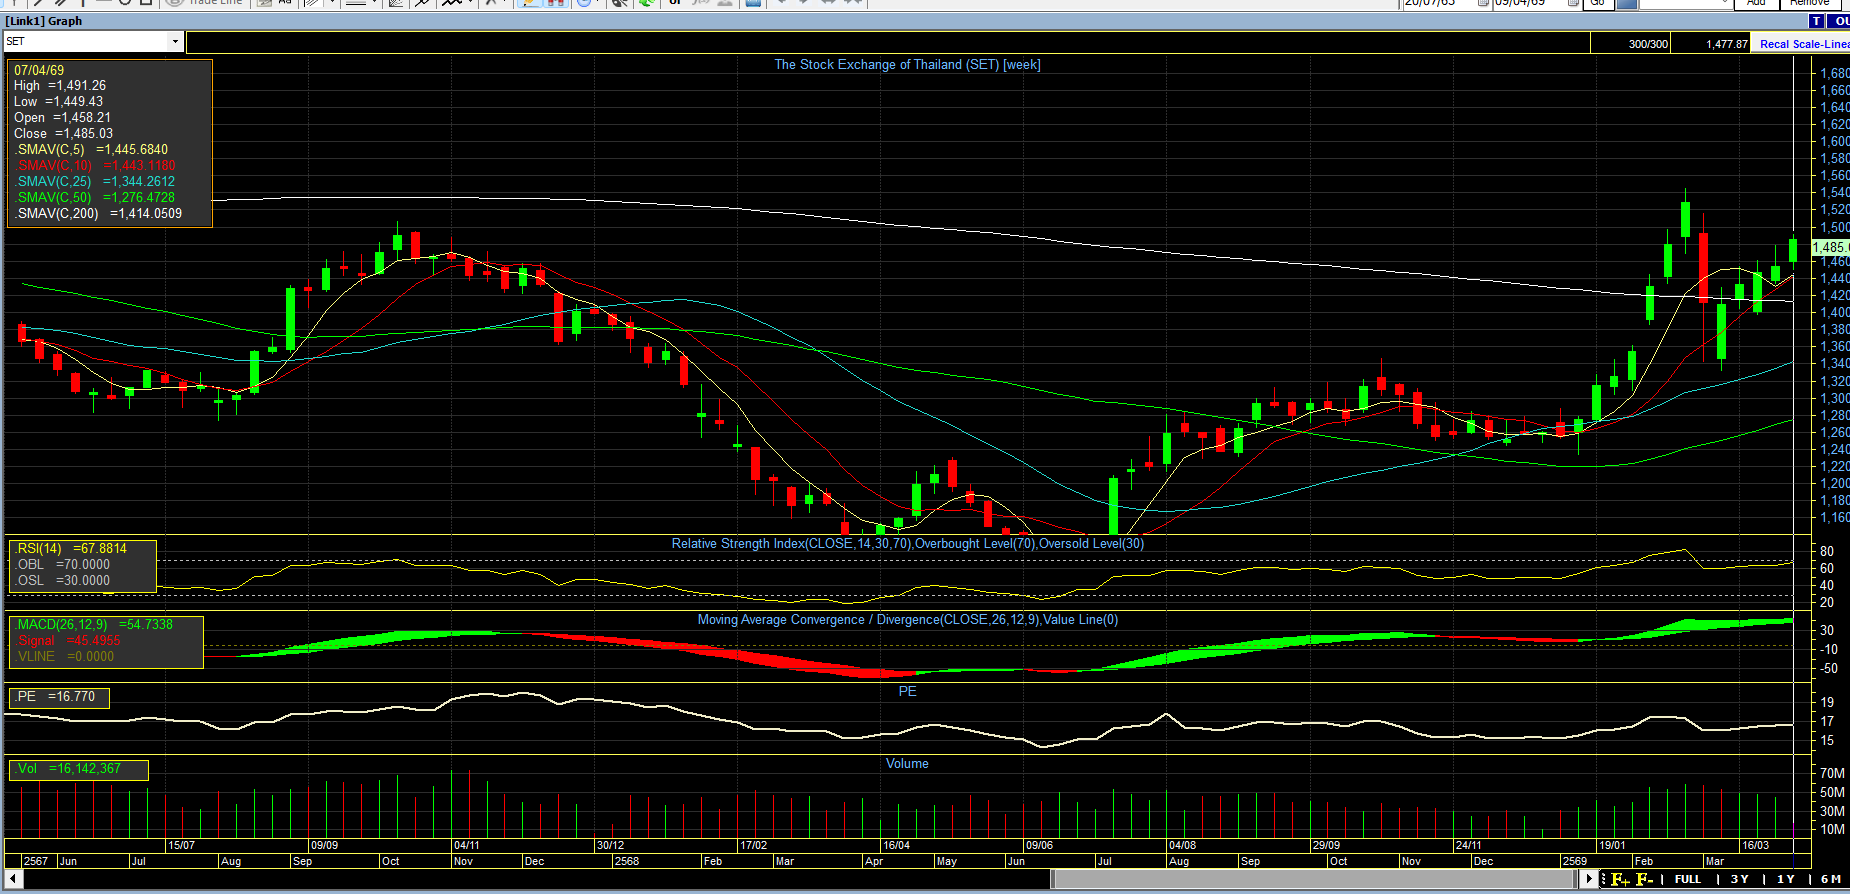This screenshot has height=895, width=1850.
Task: Click the toolbar grip beside F+
Action: pyautogui.click(x=1604, y=879)
